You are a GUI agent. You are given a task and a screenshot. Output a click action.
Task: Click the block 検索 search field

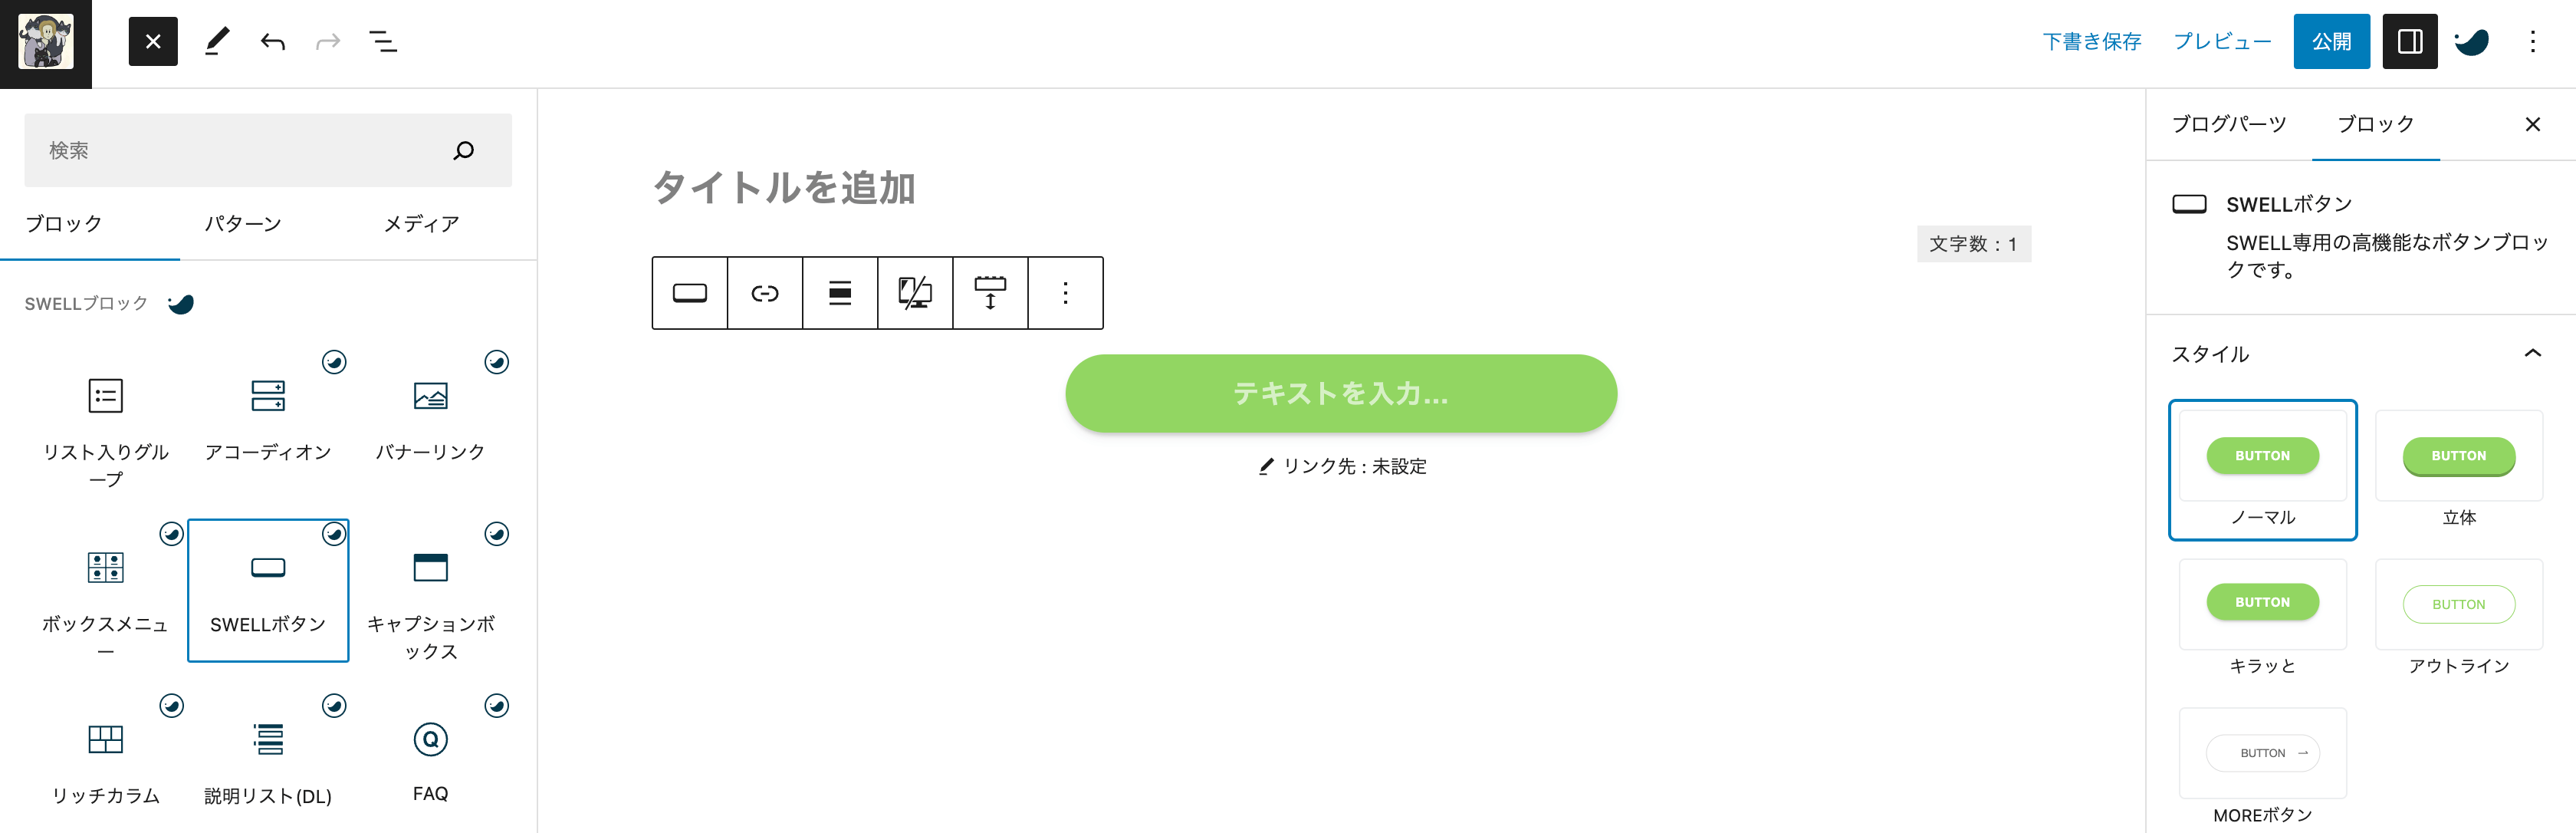268,150
